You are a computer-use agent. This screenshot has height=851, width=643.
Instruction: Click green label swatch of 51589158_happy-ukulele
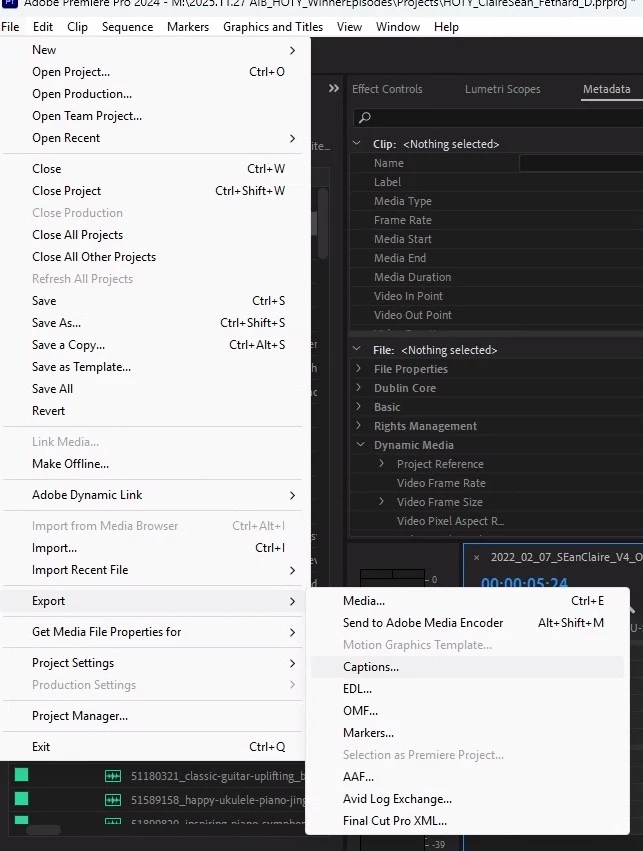tap(21, 798)
